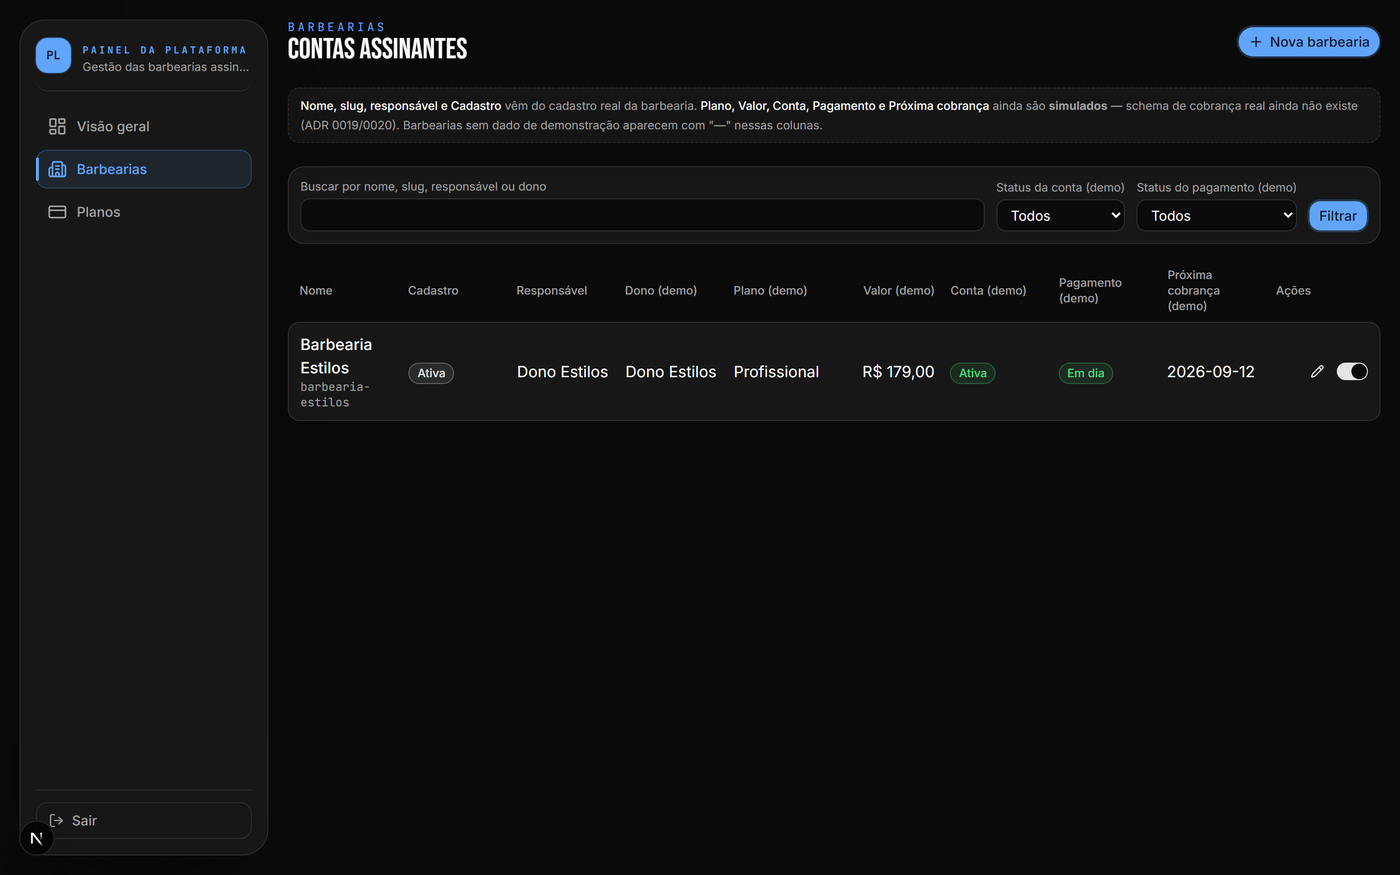Click the Pagamento (demo) column header
Screen dimensions: 1400x875
pyautogui.click(x=1090, y=290)
